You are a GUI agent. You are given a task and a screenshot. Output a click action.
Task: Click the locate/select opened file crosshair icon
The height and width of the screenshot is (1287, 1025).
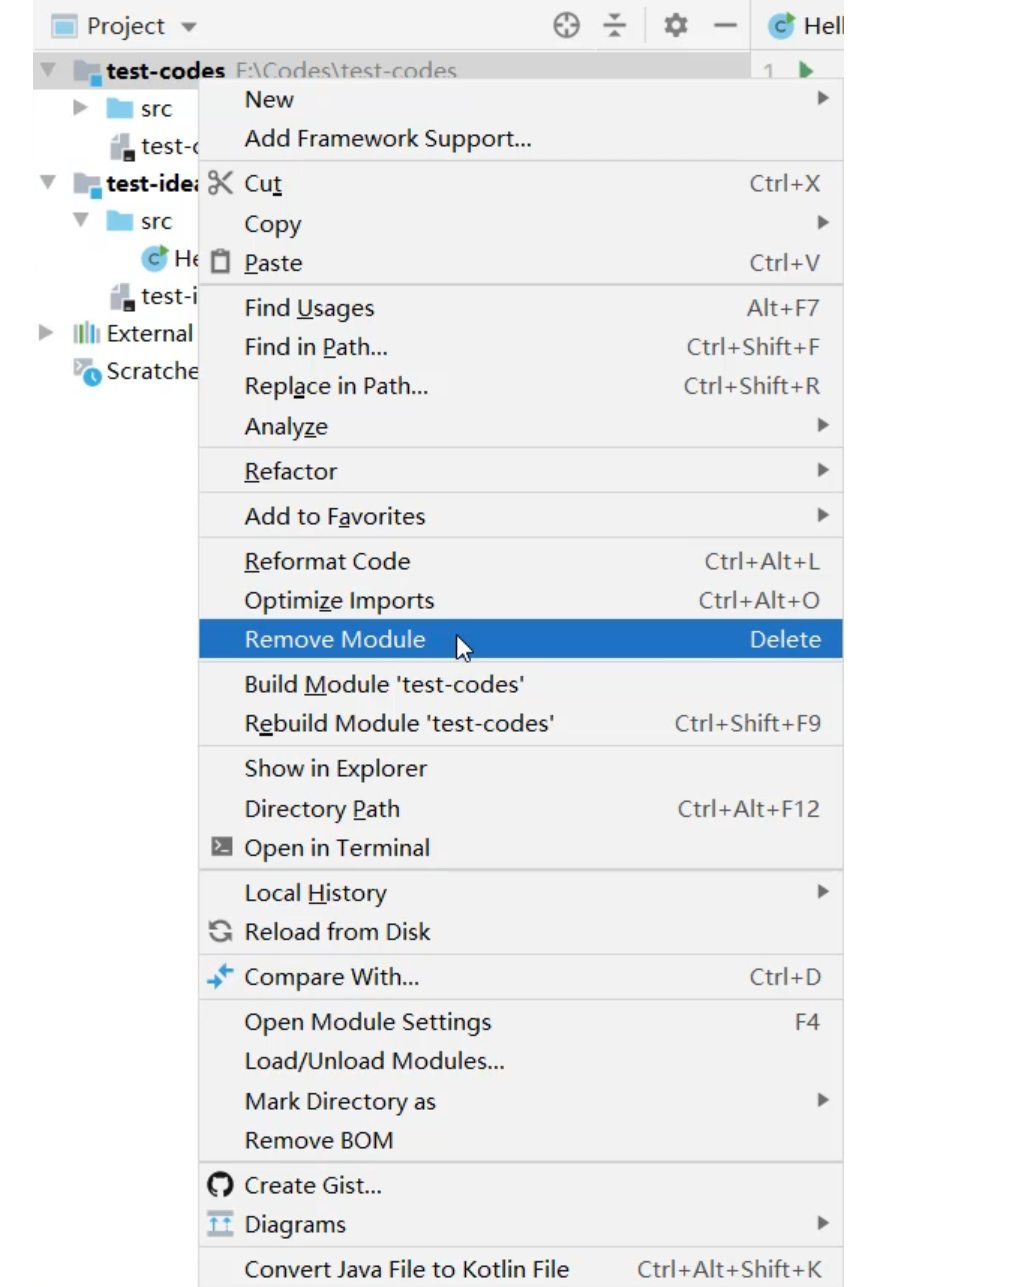coord(566,26)
